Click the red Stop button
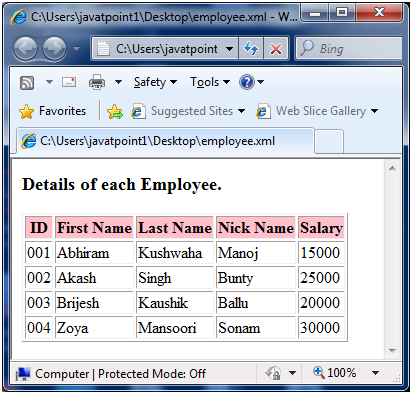 pyautogui.click(x=276, y=49)
